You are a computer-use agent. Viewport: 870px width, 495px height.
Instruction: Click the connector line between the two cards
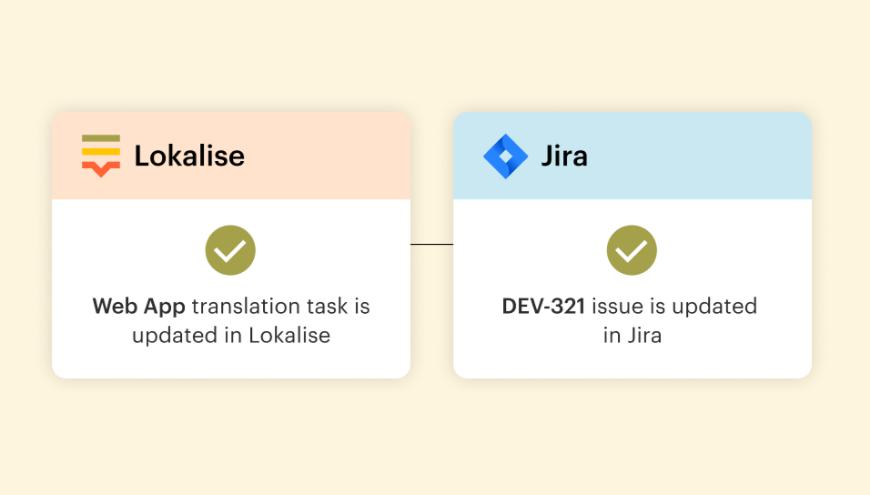pyautogui.click(x=431, y=244)
